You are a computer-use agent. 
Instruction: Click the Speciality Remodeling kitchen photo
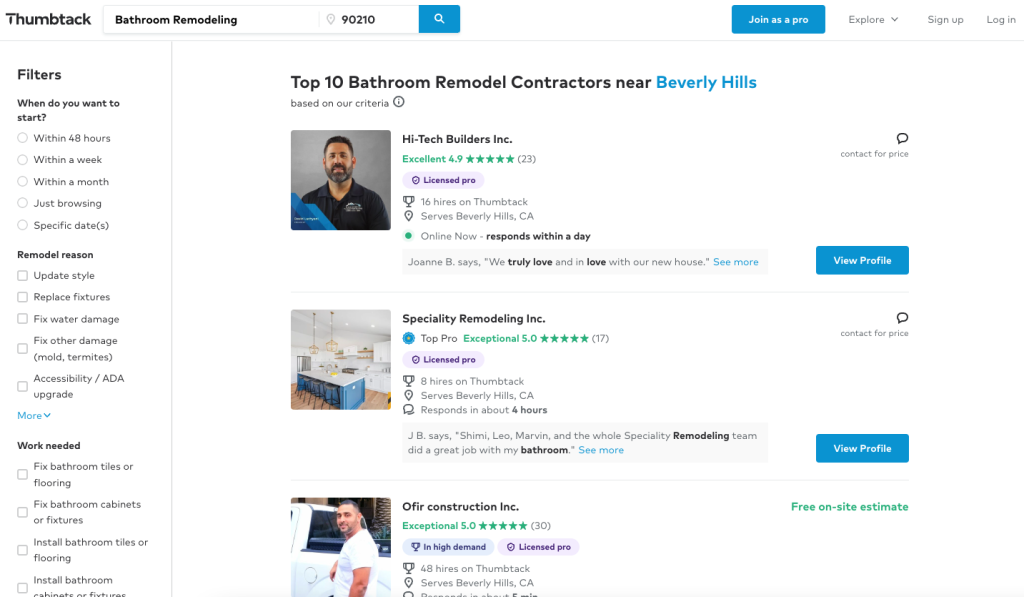pos(341,360)
